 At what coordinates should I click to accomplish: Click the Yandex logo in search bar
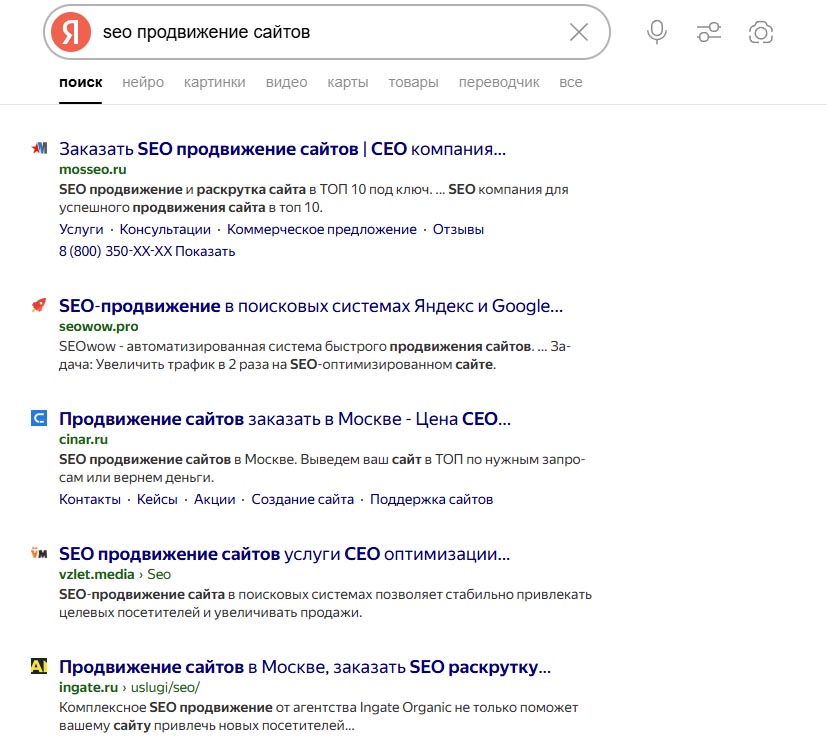(x=71, y=32)
